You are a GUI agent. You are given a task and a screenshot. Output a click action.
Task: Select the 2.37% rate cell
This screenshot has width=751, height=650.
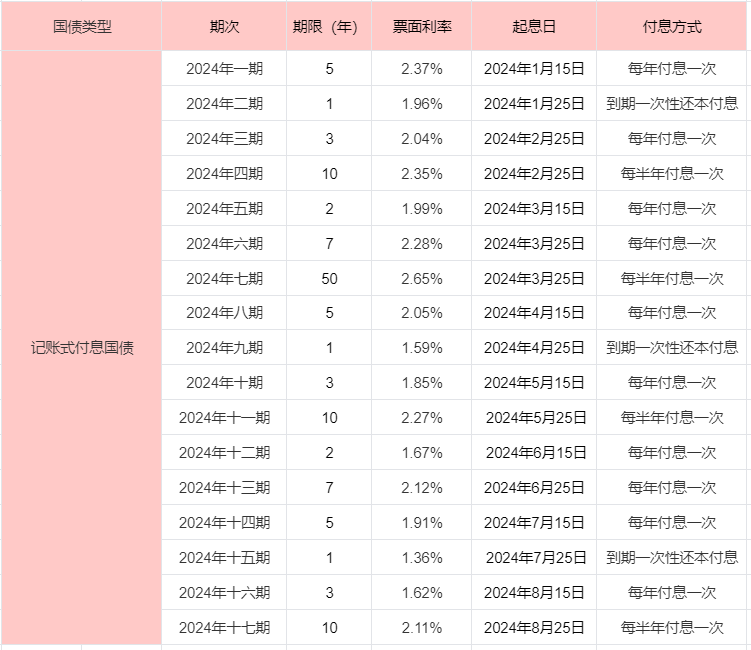421,68
